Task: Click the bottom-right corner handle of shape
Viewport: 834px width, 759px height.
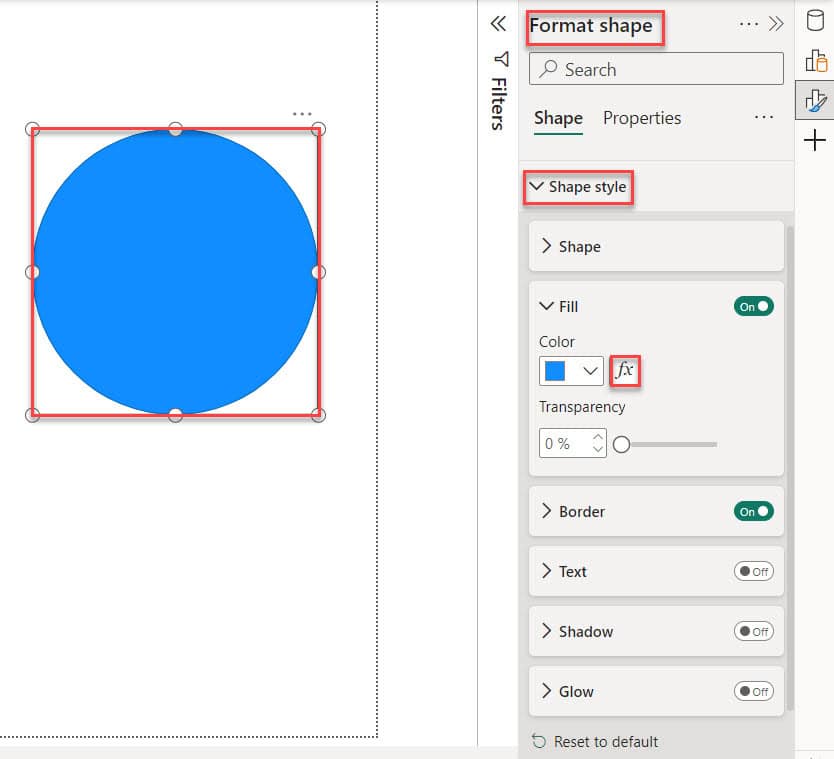Action: point(318,415)
